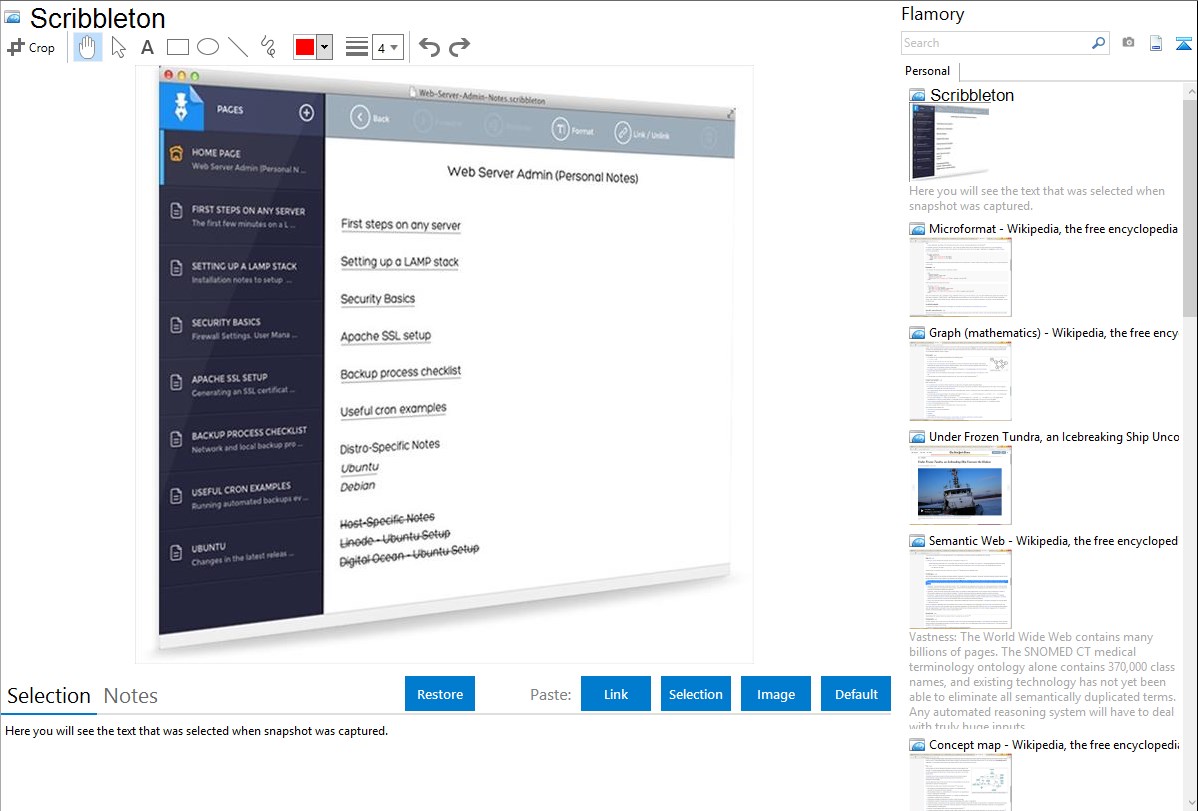Click the 'Useful cron examples' note link

[393, 410]
